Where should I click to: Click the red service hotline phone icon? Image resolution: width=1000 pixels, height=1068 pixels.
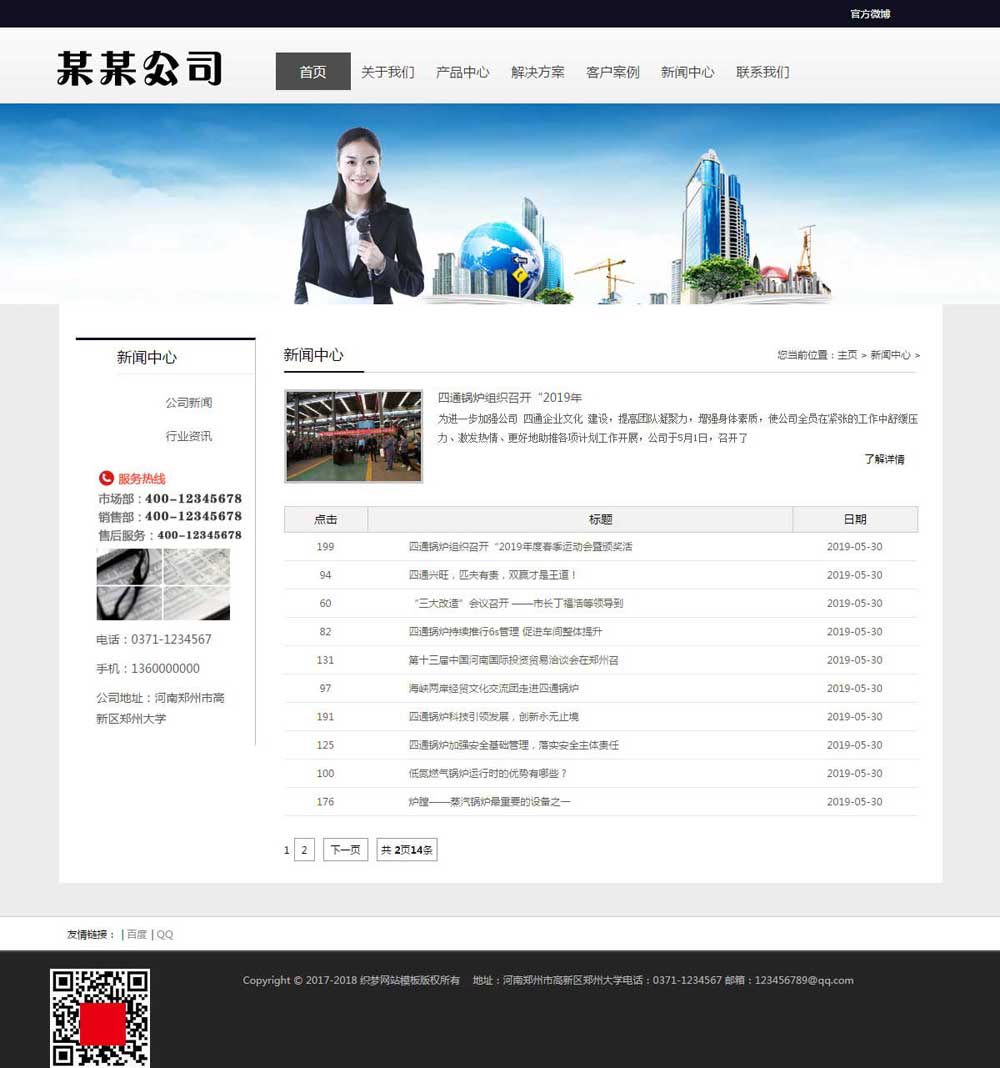[x=104, y=477]
